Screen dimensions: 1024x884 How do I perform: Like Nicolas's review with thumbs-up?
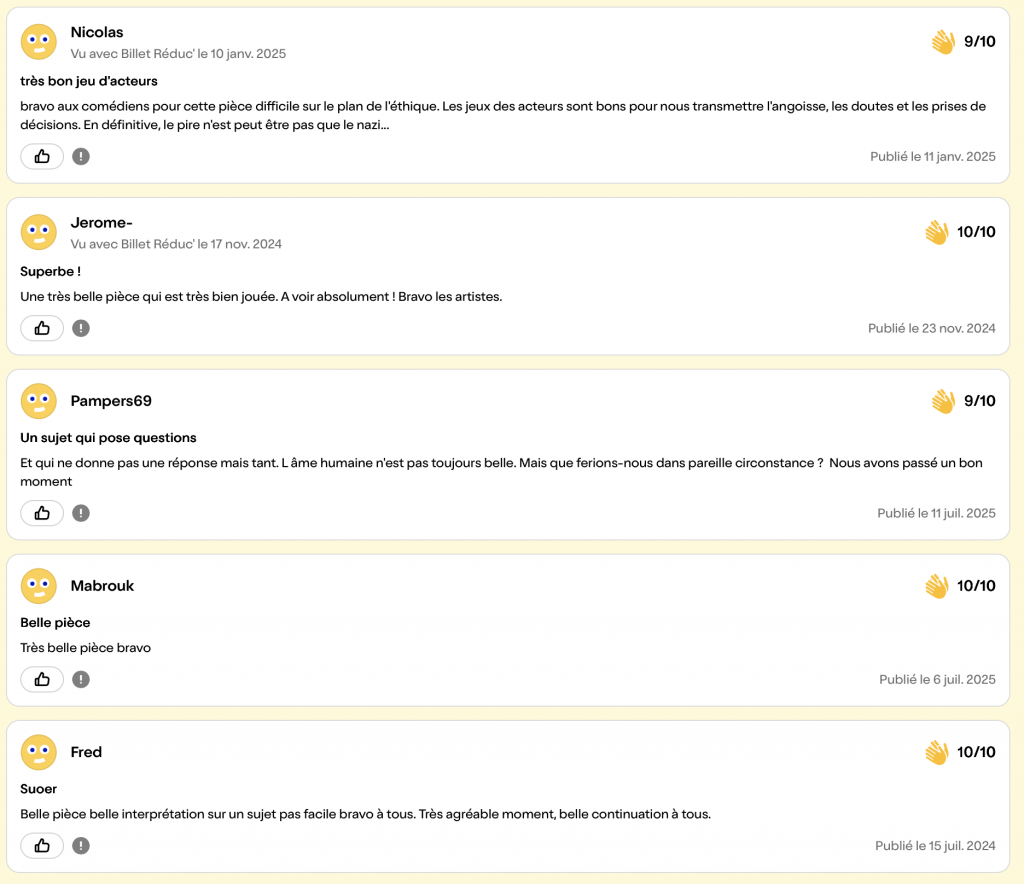42,156
